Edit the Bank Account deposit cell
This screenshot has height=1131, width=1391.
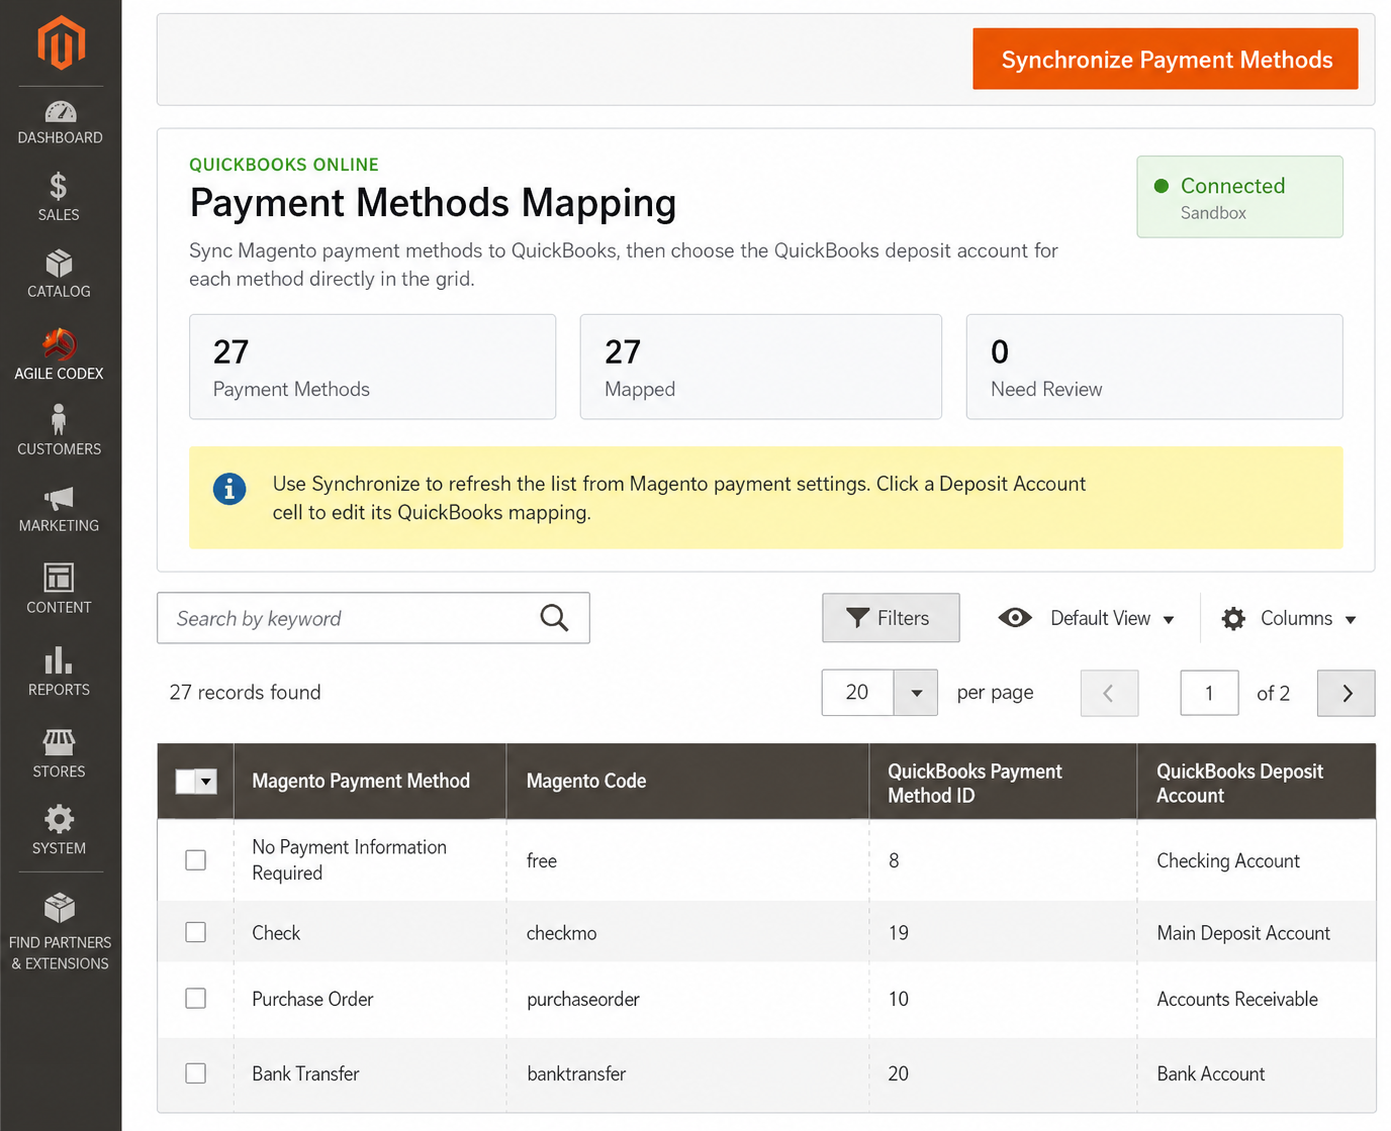pos(1256,1073)
